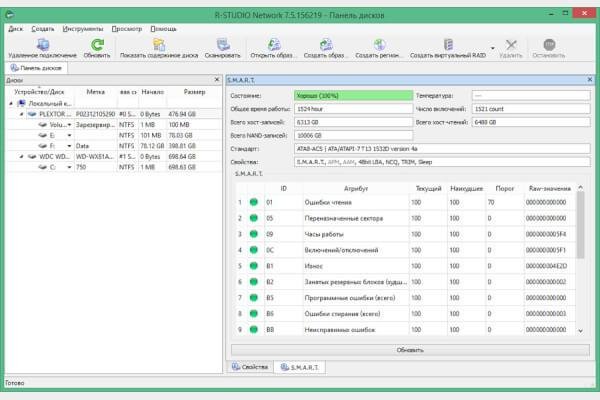
Task: Click green status dot for attribute 09
Action: tap(253, 234)
